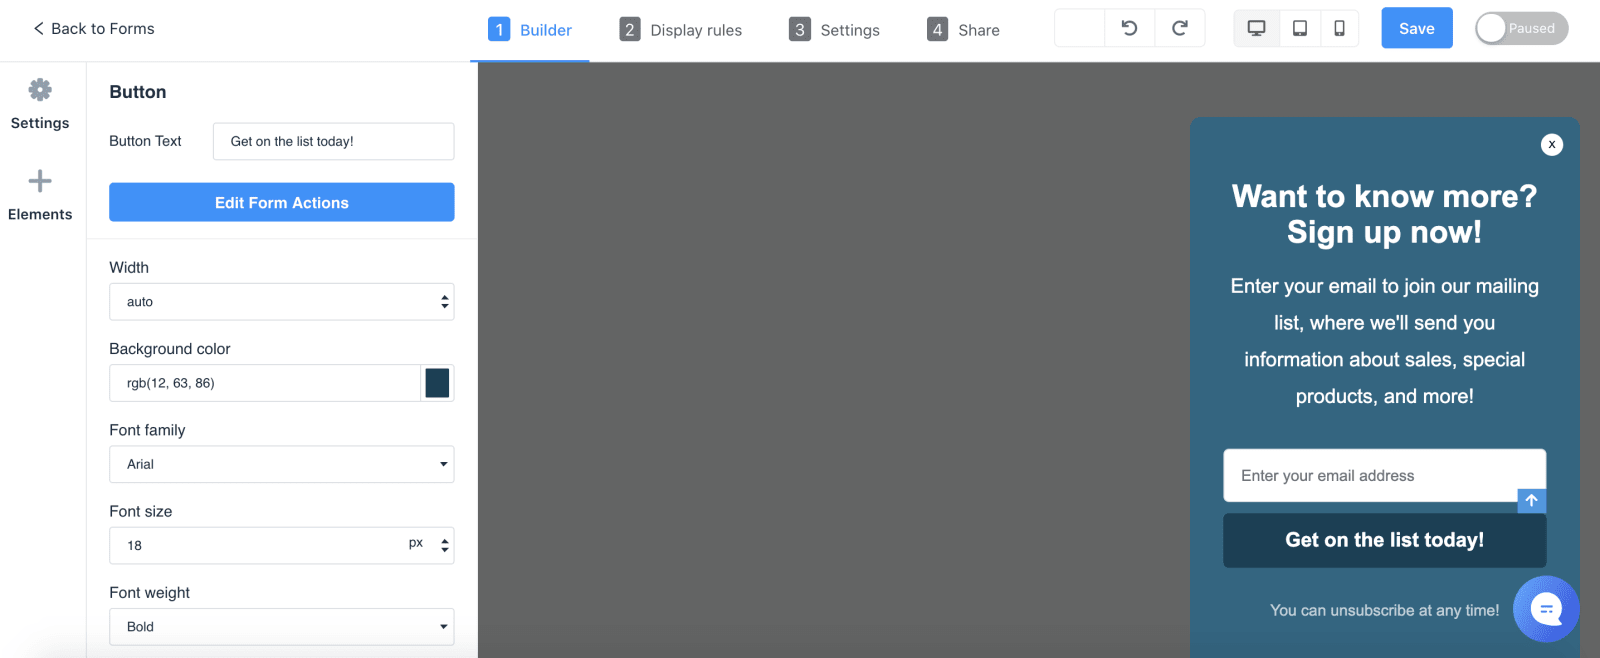The width and height of the screenshot is (1600, 658).
Task: Open the Font family dropdown
Action: click(281, 464)
